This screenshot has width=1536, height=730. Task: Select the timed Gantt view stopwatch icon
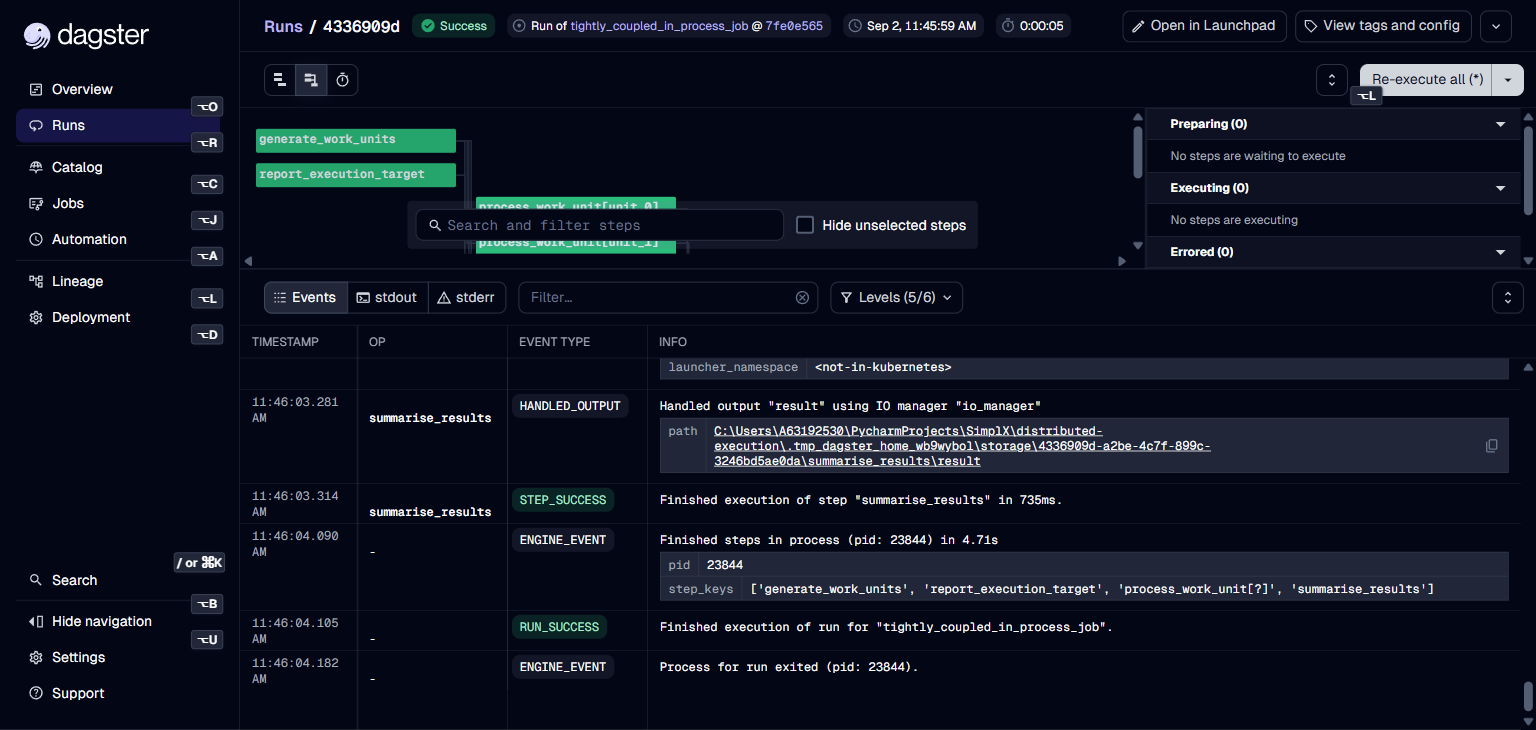[342, 80]
